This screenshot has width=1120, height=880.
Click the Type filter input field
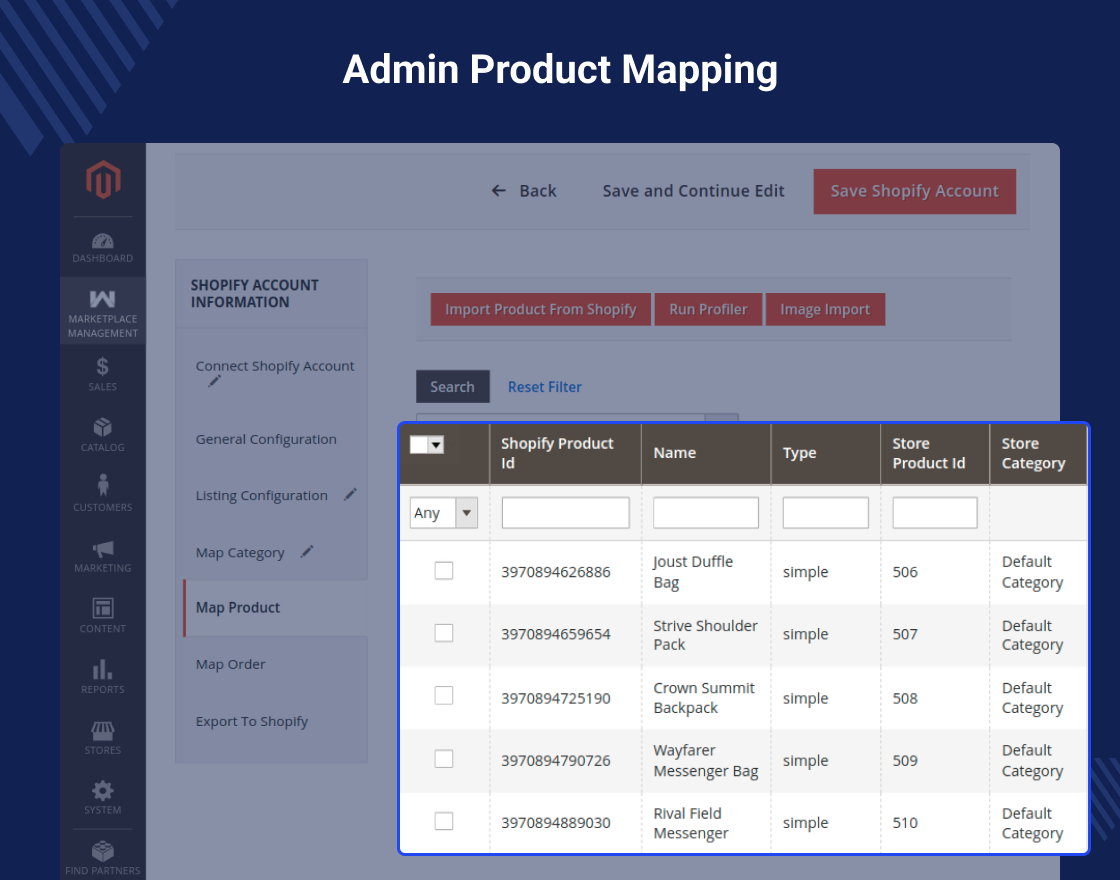click(x=826, y=513)
